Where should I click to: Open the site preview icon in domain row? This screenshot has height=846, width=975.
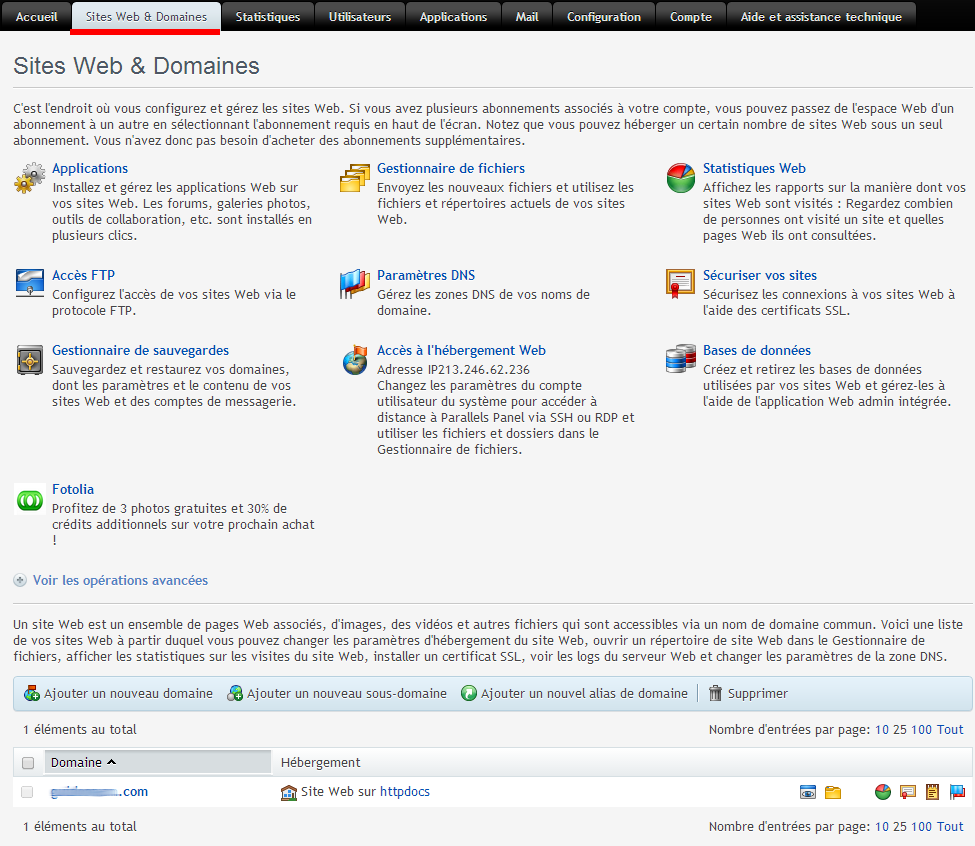click(808, 792)
